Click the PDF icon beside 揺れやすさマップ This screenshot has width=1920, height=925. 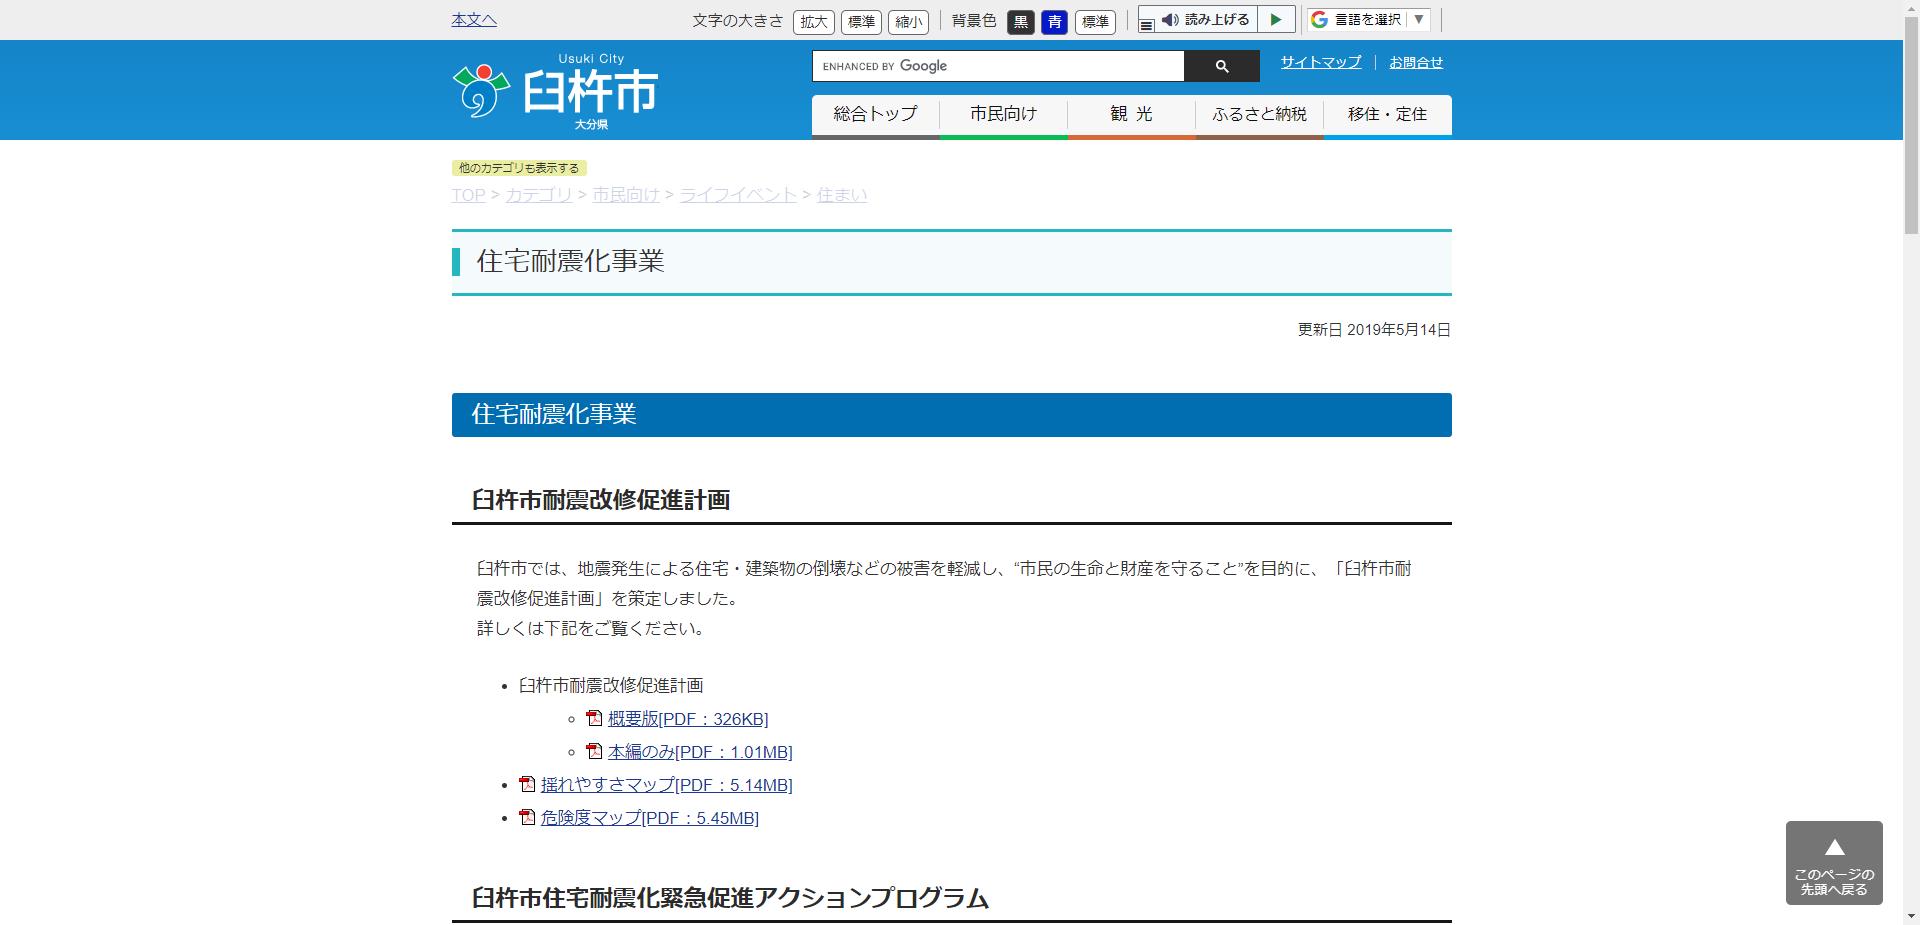pyautogui.click(x=526, y=784)
